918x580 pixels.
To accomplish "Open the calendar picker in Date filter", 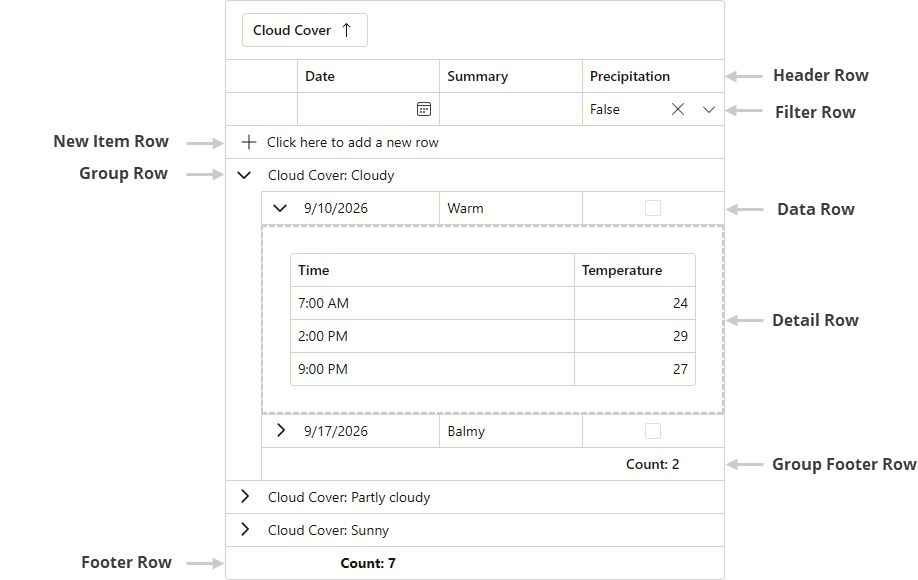I will pyautogui.click(x=424, y=109).
